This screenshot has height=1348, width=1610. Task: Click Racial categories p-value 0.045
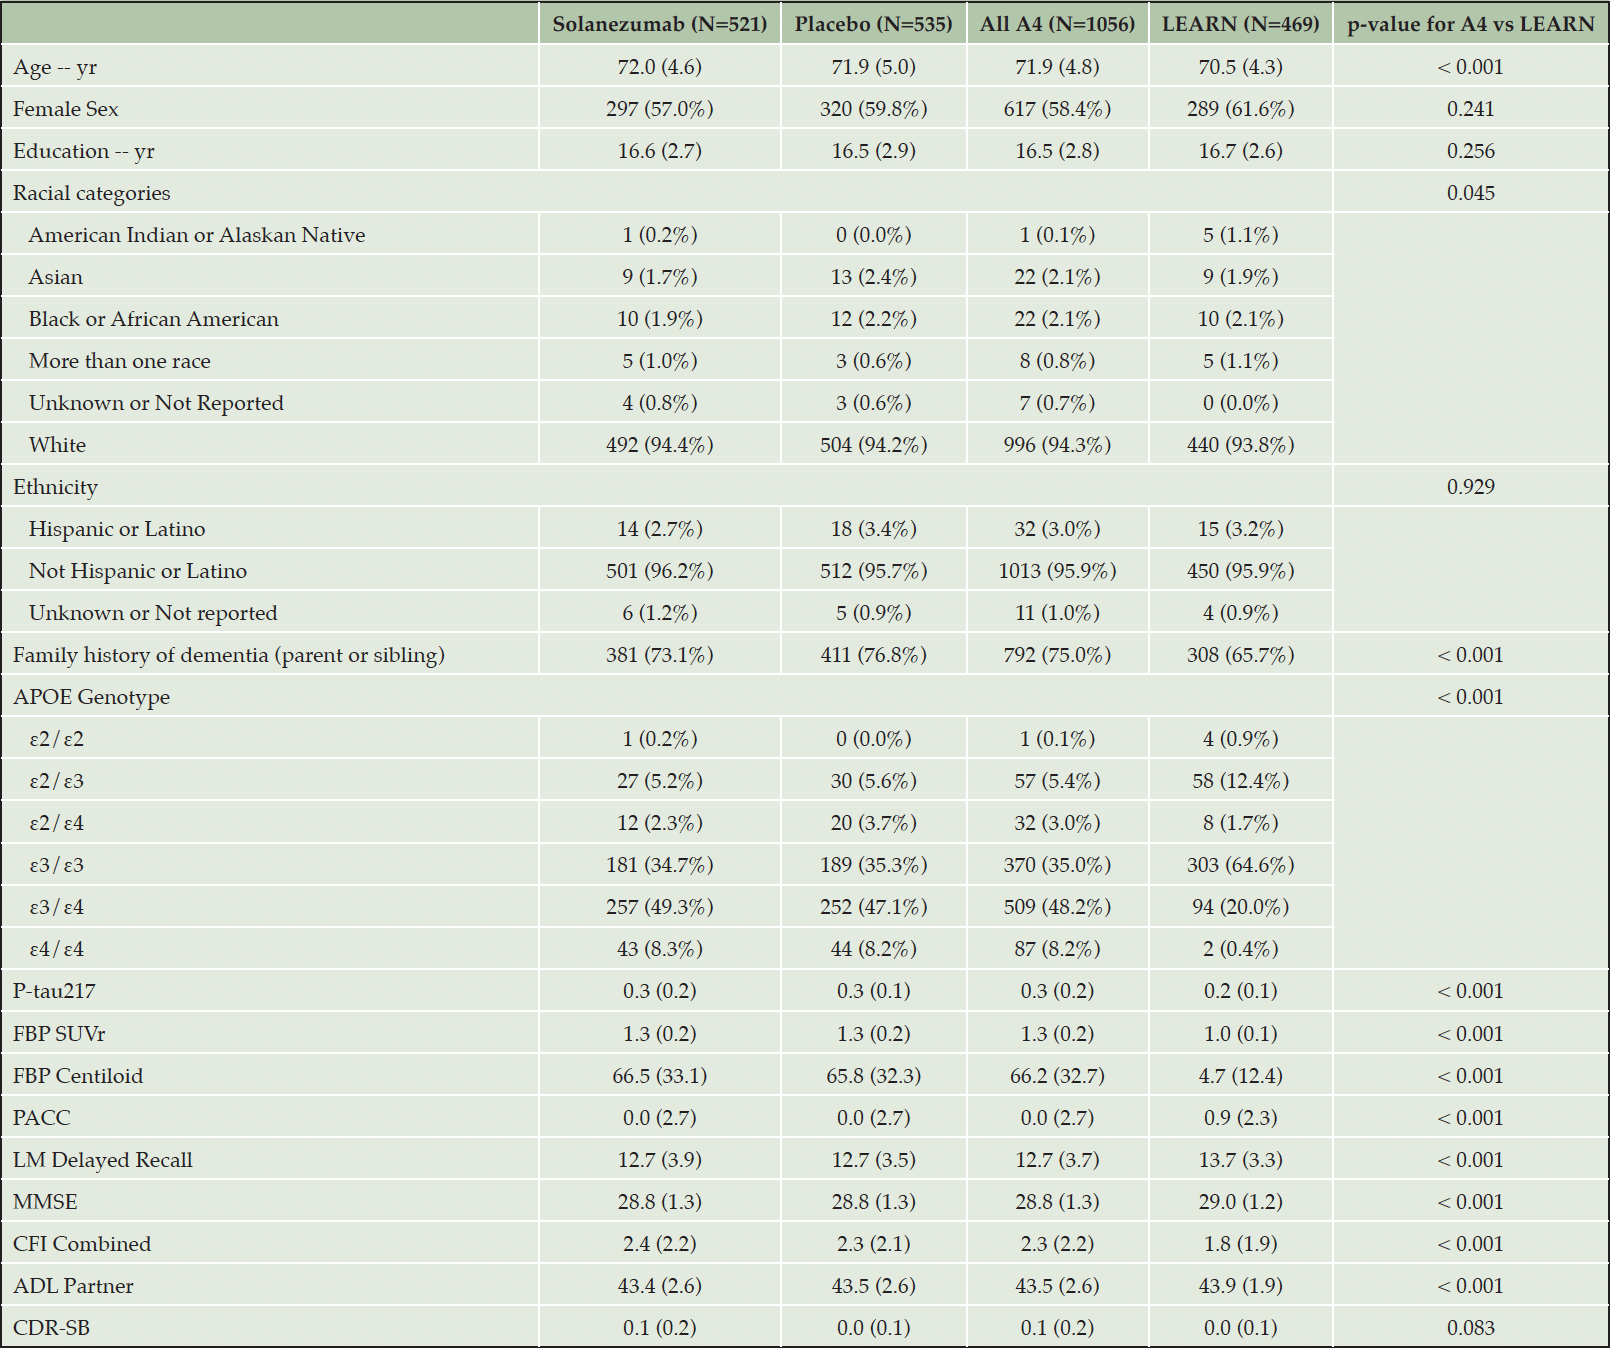tap(1471, 193)
